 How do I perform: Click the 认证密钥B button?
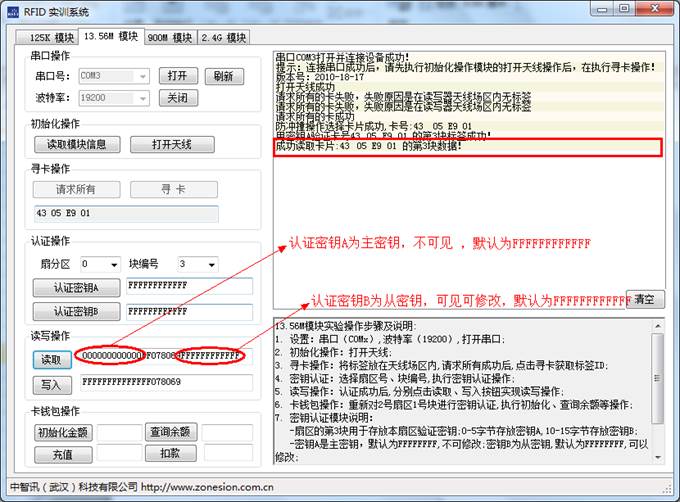(x=77, y=311)
